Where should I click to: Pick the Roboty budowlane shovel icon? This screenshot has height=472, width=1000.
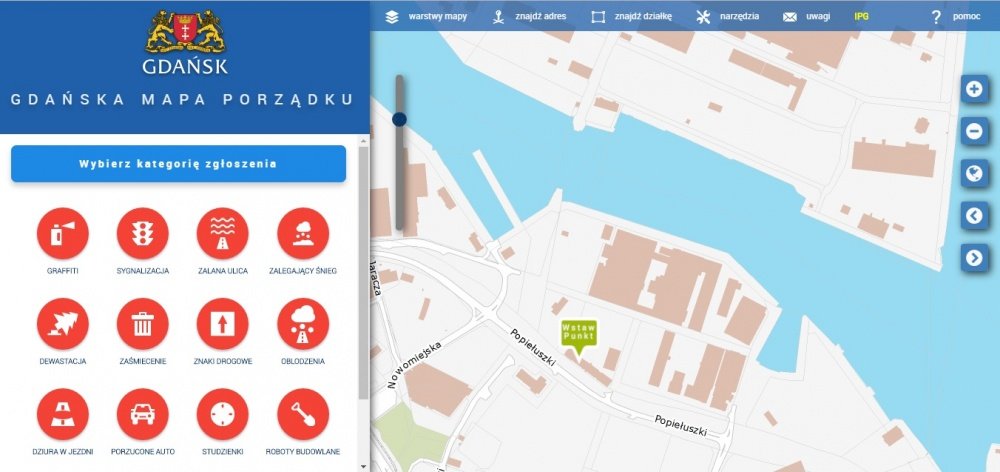click(302, 414)
